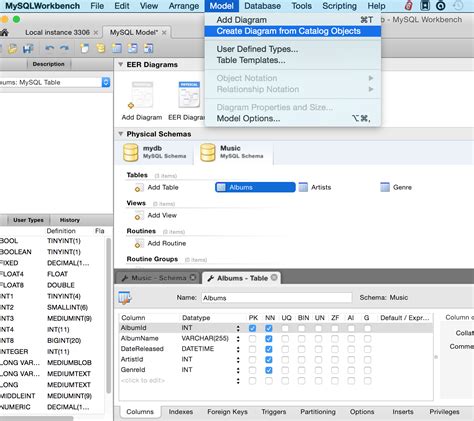
Task: Switch to the Inserts tab
Action: (x=403, y=412)
